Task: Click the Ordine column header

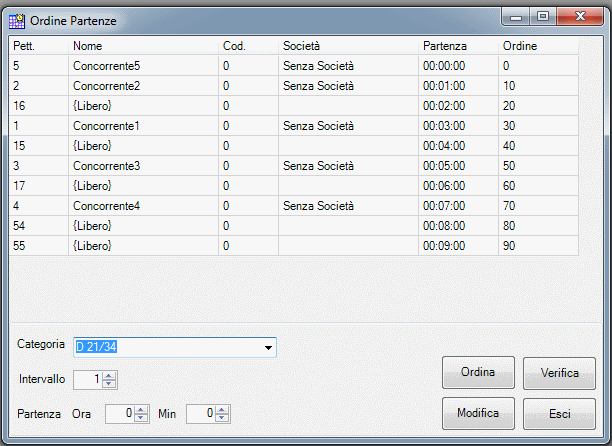Action: [x=538, y=46]
